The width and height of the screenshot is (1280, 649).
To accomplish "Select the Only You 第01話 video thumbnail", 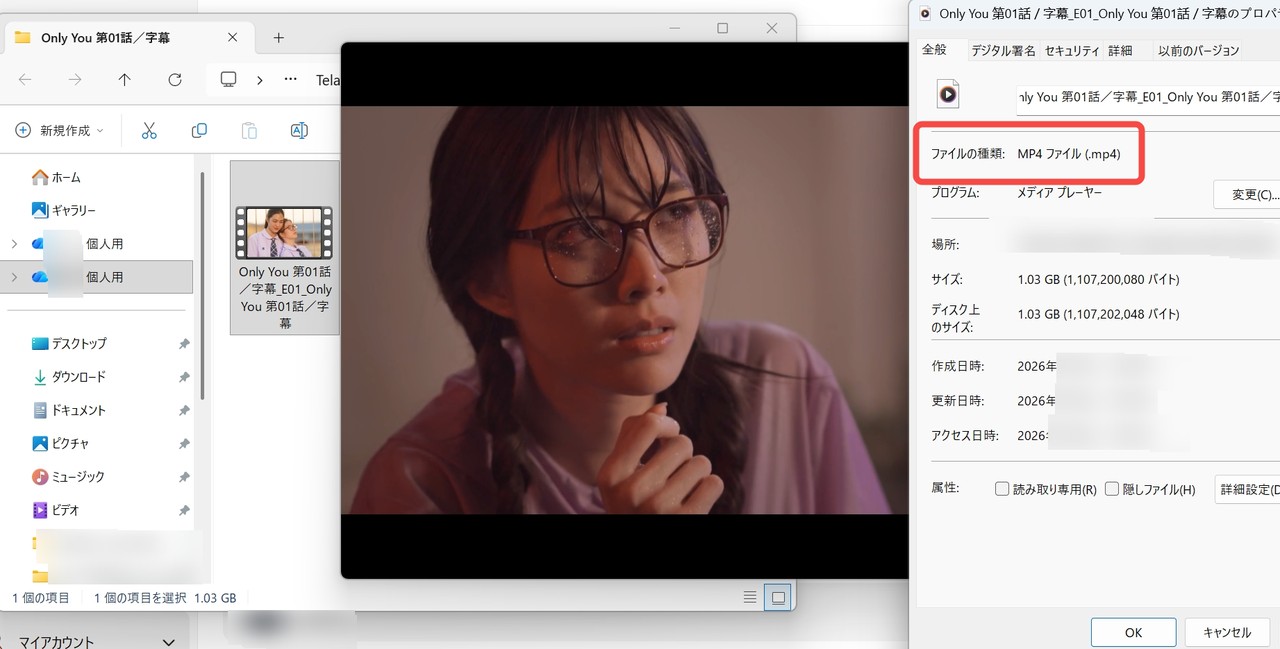I will [x=284, y=230].
